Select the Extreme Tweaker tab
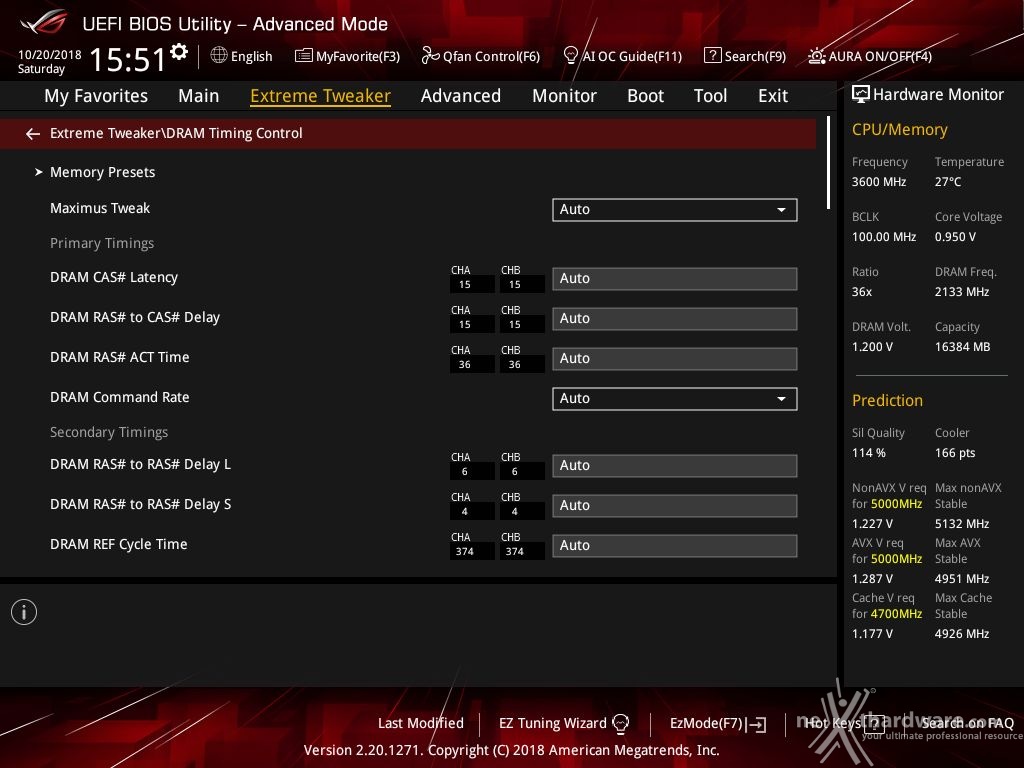Screen dimensions: 1024x768 (x=320, y=96)
